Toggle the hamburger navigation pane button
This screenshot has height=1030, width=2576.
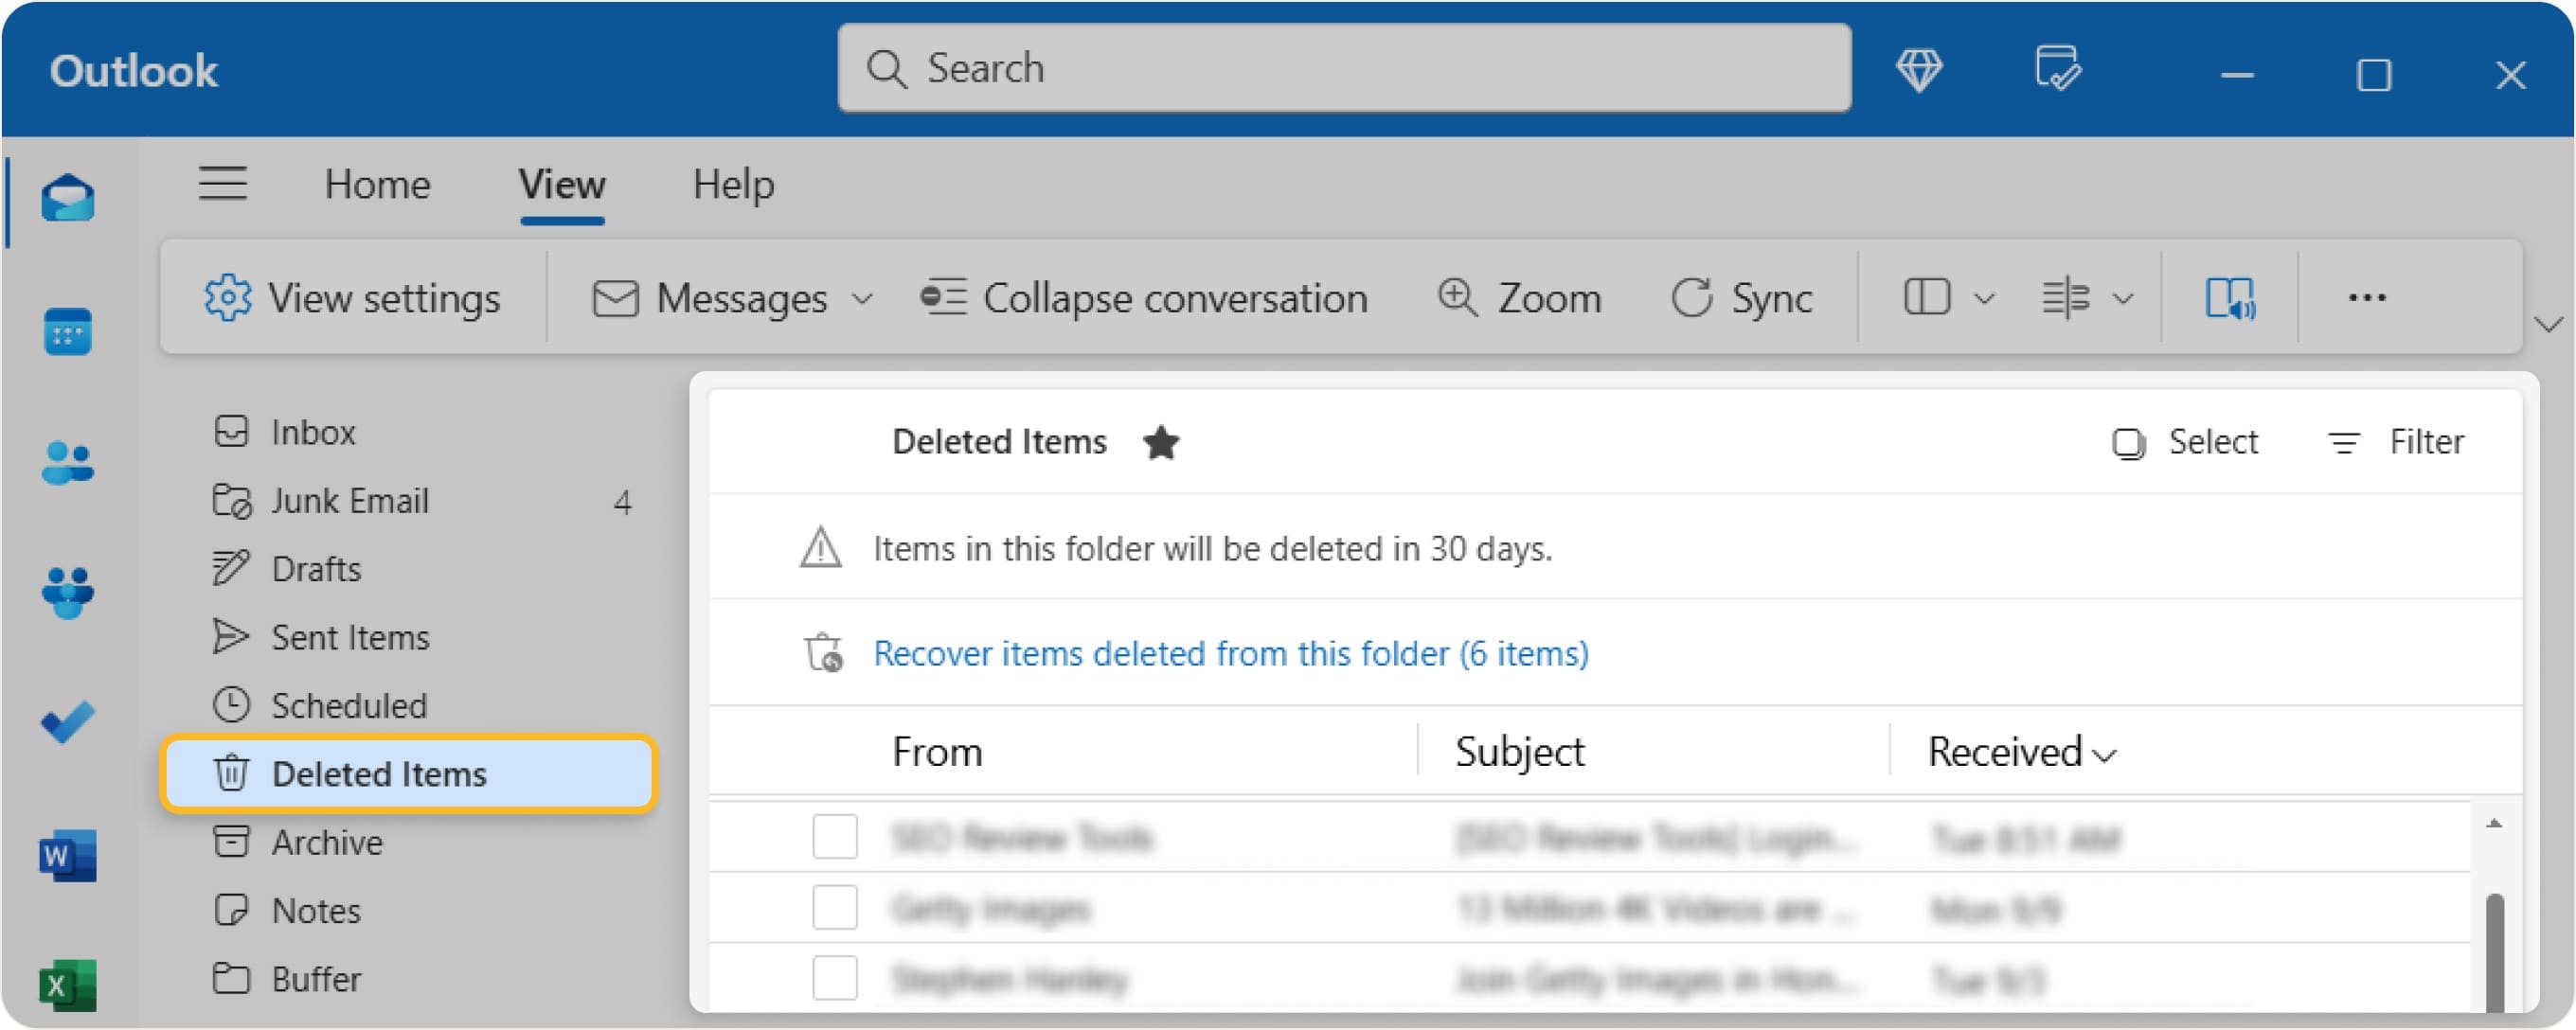tap(222, 184)
